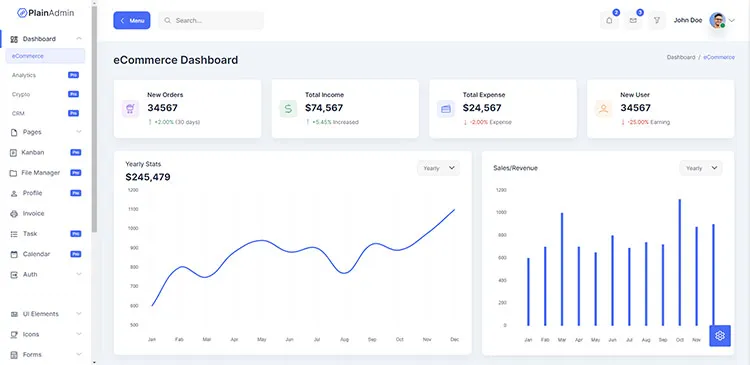
Task: Open the settings gear floating button
Action: pyautogui.click(x=720, y=336)
